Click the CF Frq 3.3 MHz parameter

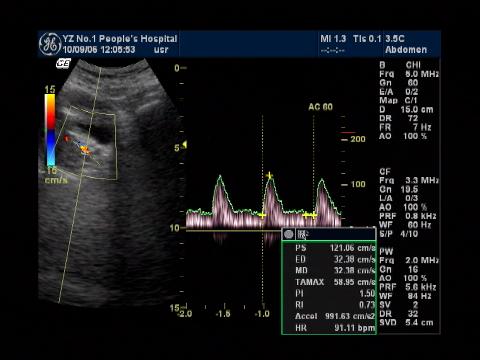pyautogui.click(x=409, y=180)
